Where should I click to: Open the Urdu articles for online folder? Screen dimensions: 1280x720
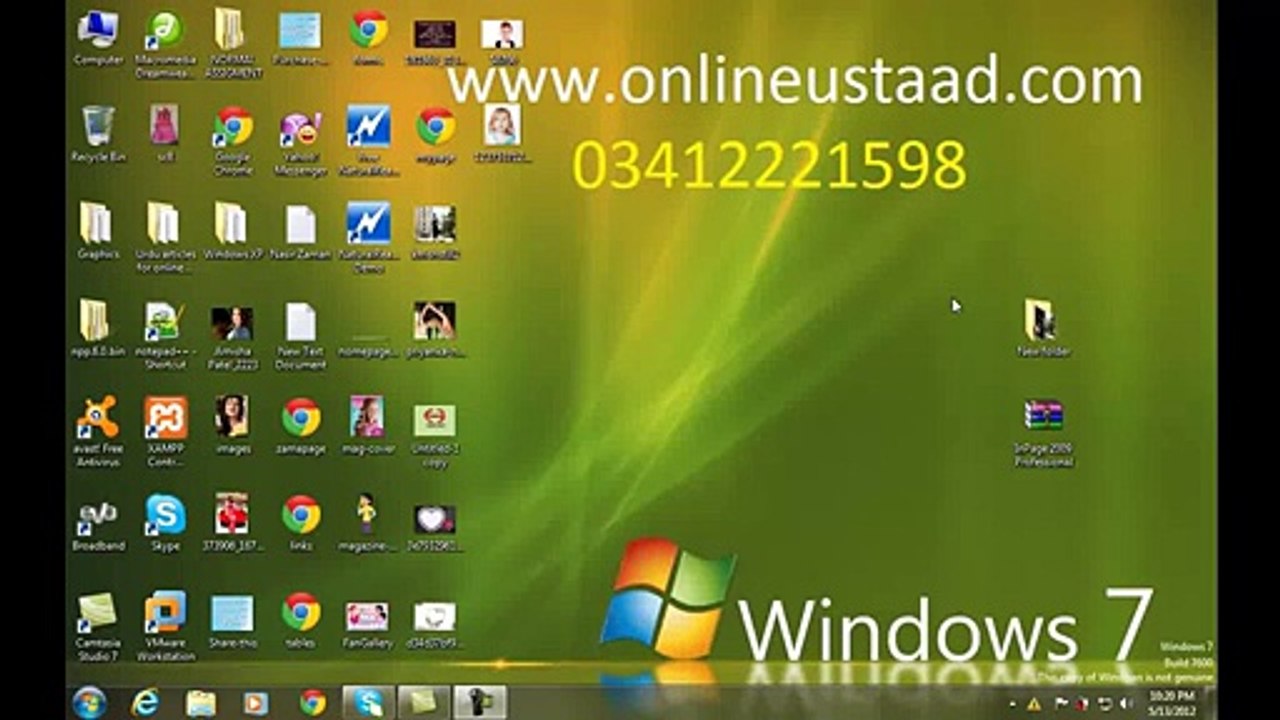tap(165, 238)
